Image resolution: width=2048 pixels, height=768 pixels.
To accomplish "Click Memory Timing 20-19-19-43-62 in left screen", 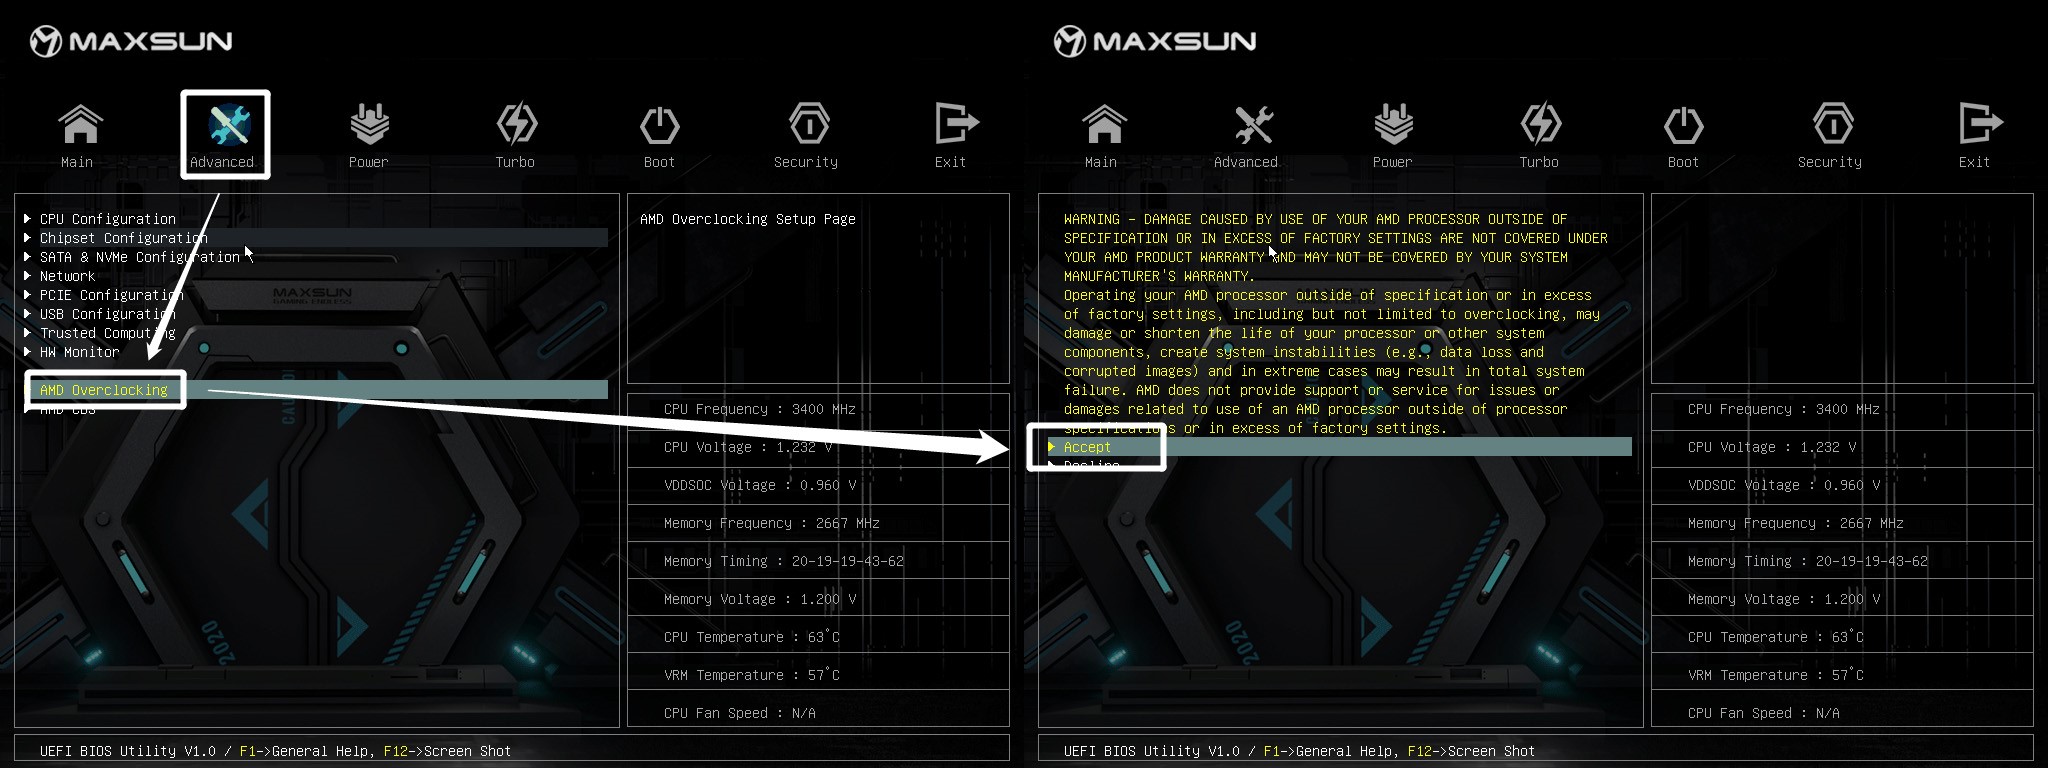I will point(784,561).
